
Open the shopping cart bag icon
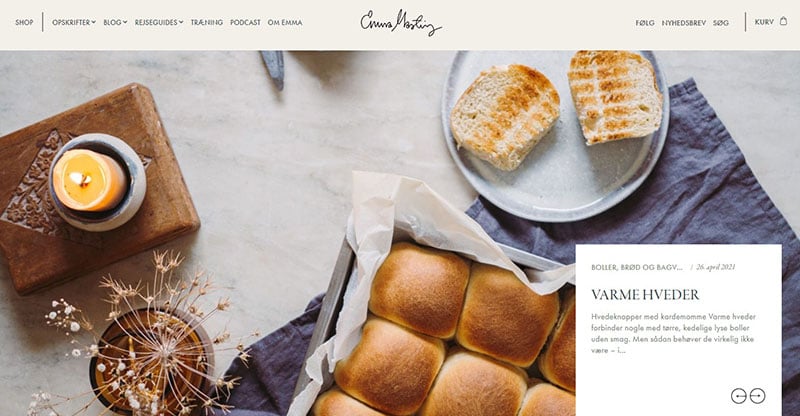point(783,21)
